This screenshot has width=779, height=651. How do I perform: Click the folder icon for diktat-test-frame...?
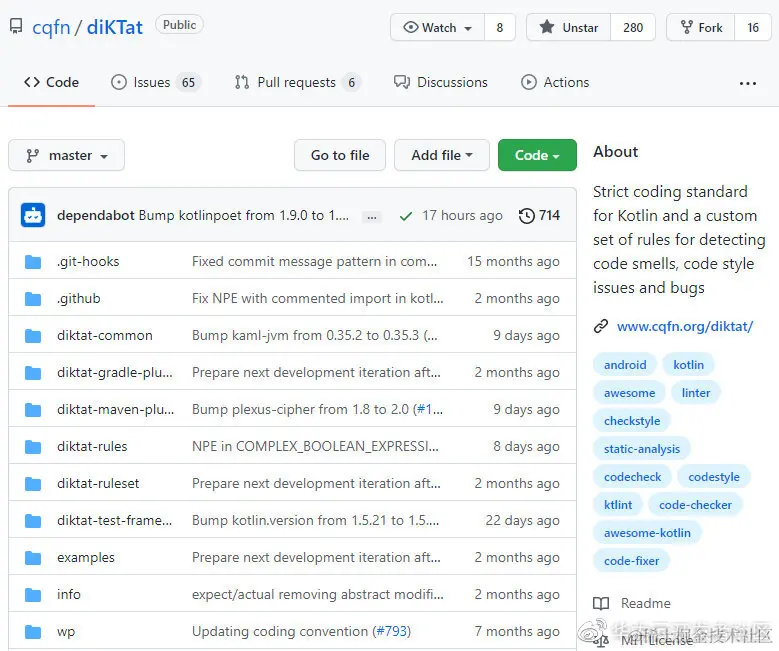pos(33,521)
